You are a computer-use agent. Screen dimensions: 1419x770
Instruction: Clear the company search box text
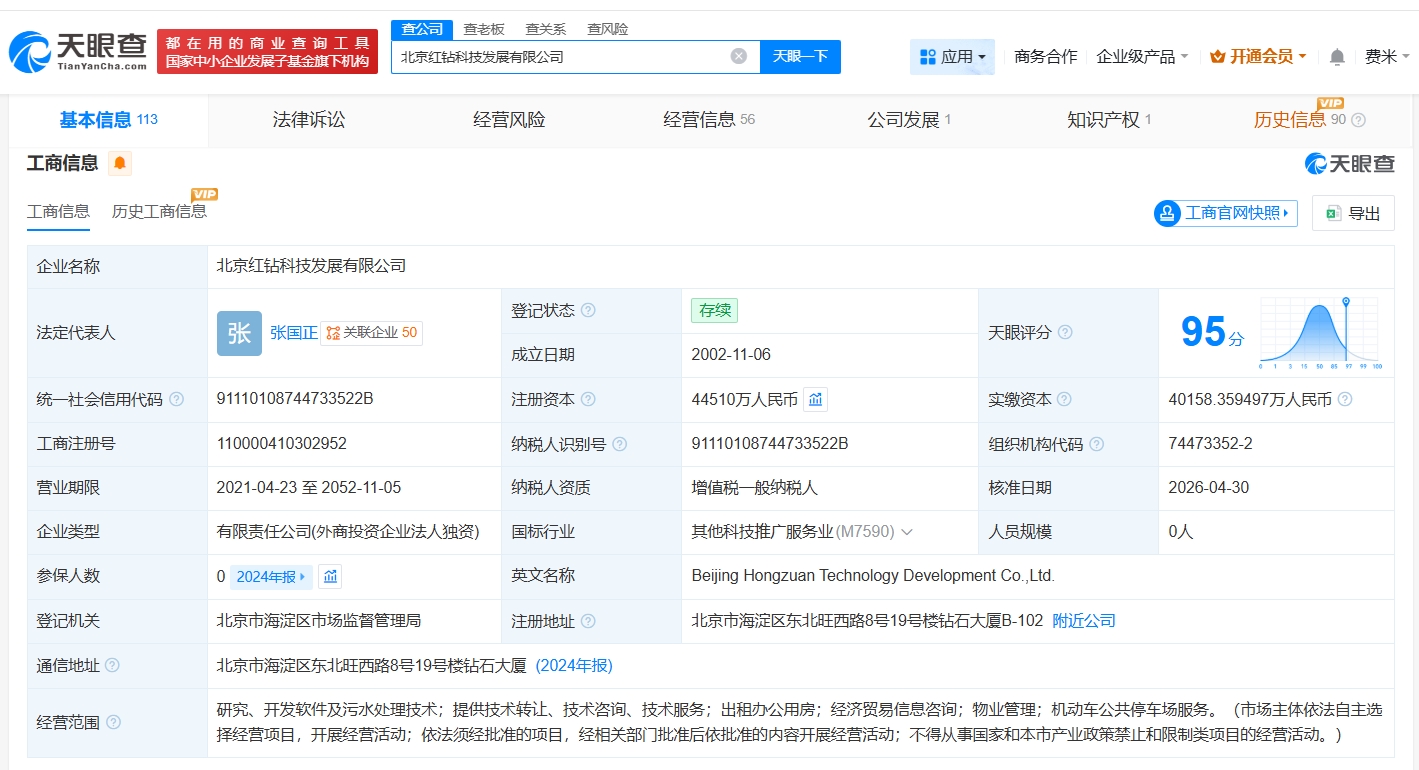pyautogui.click(x=739, y=57)
